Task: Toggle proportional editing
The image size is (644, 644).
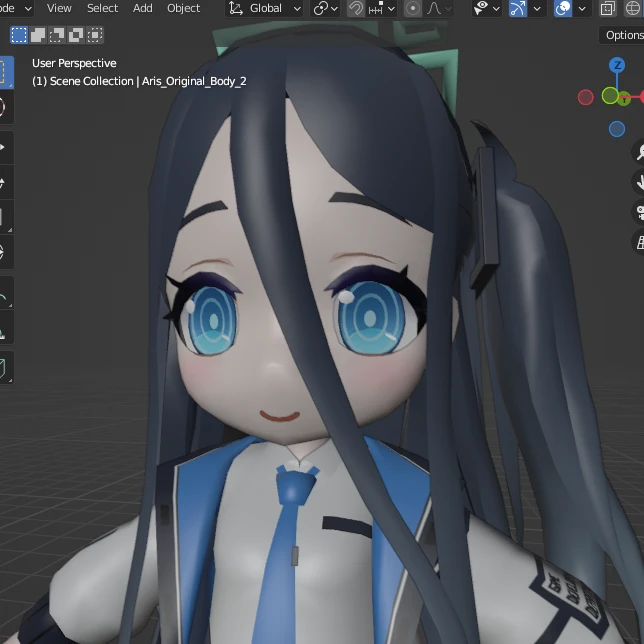Action: 412,8
